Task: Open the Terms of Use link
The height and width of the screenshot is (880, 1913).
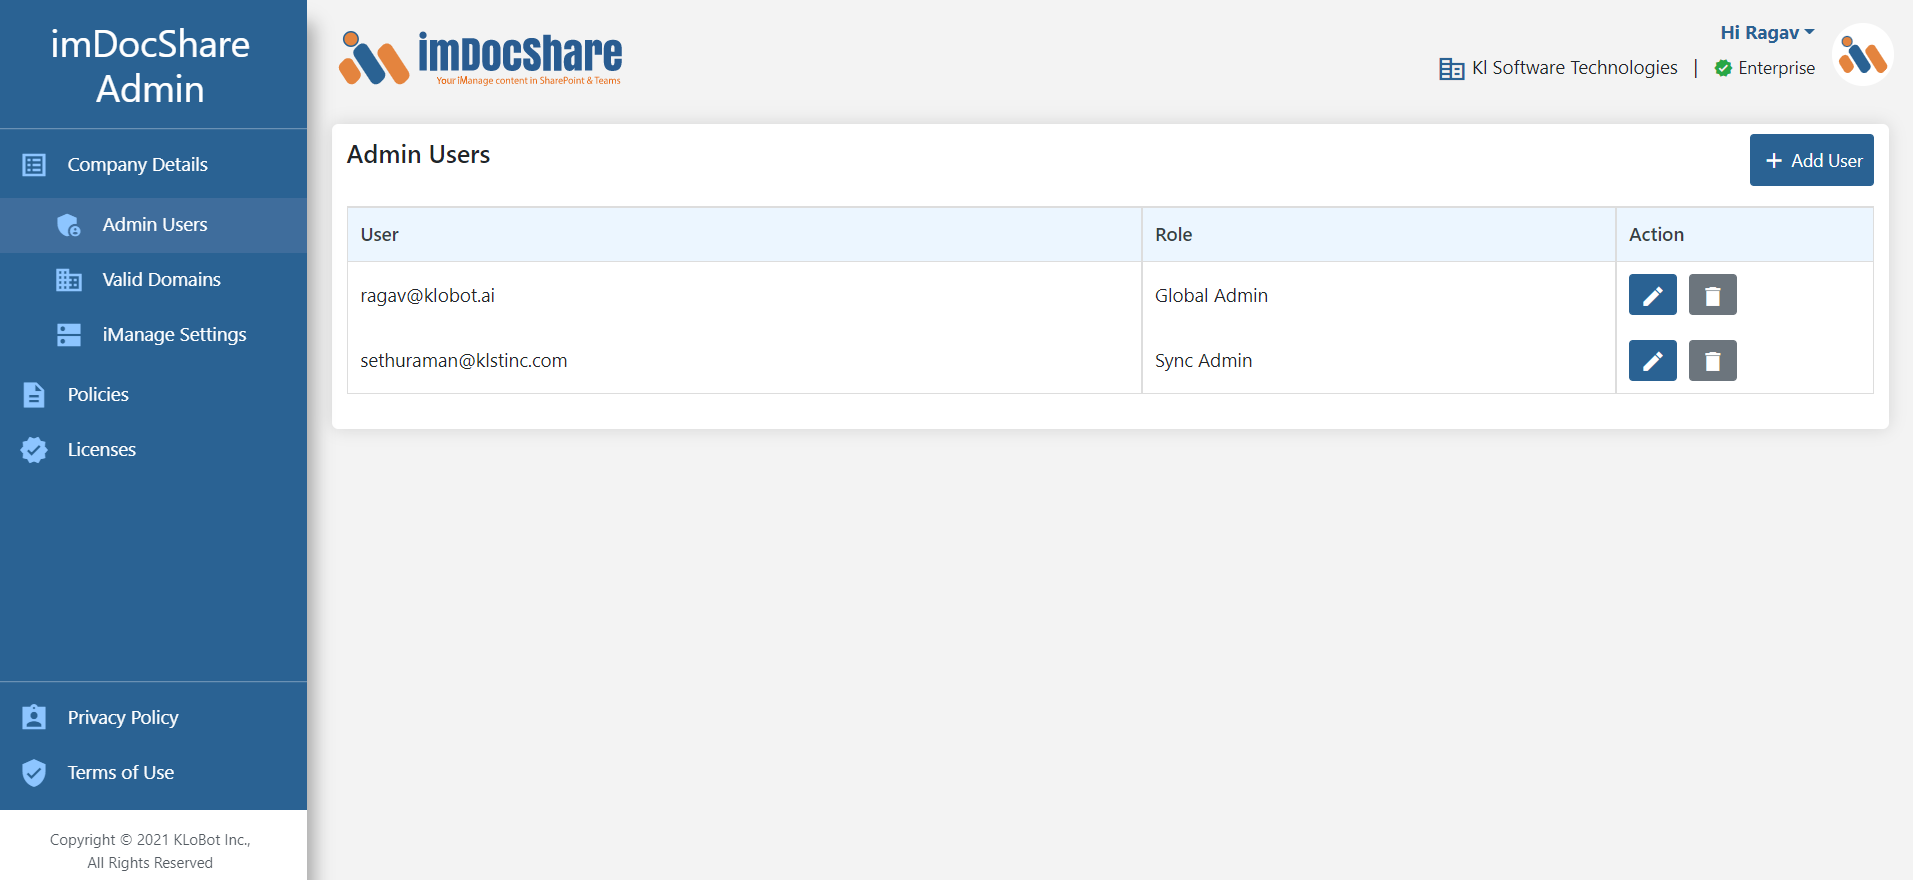Action: (121, 772)
